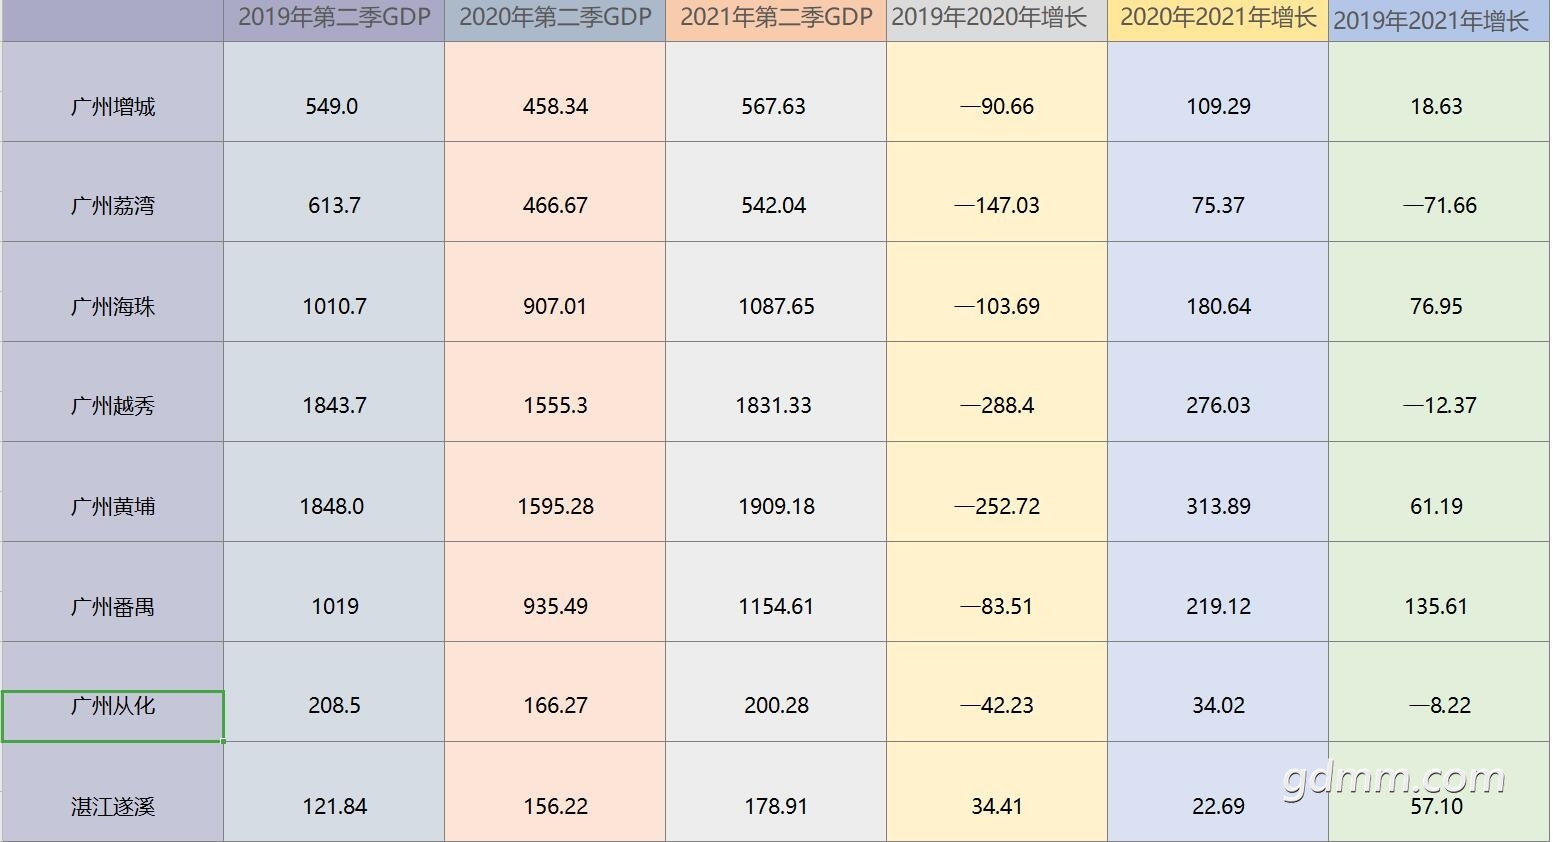Click the 广州增城 row label

(x=112, y=92)
